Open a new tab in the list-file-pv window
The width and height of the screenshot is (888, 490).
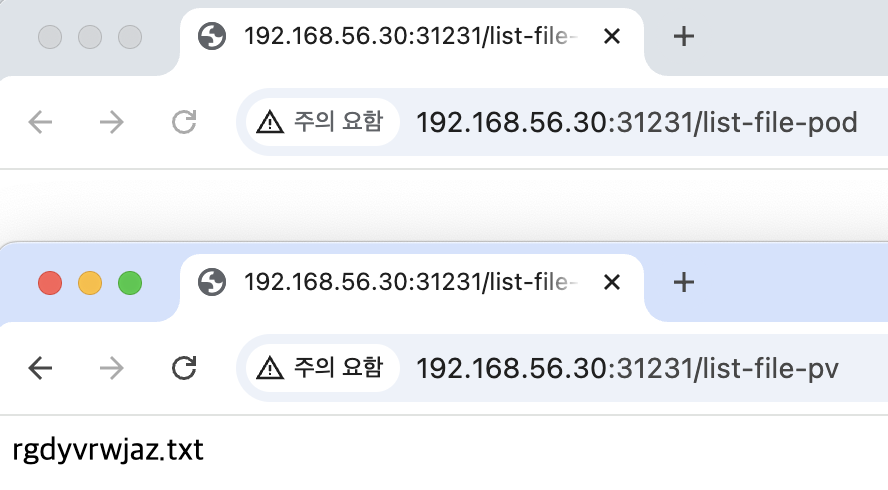coord(684,282)
